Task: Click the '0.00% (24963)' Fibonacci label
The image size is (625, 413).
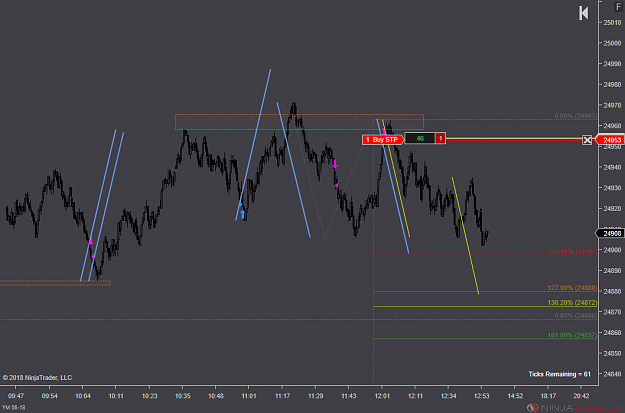Action: click(x=576, y=116)
